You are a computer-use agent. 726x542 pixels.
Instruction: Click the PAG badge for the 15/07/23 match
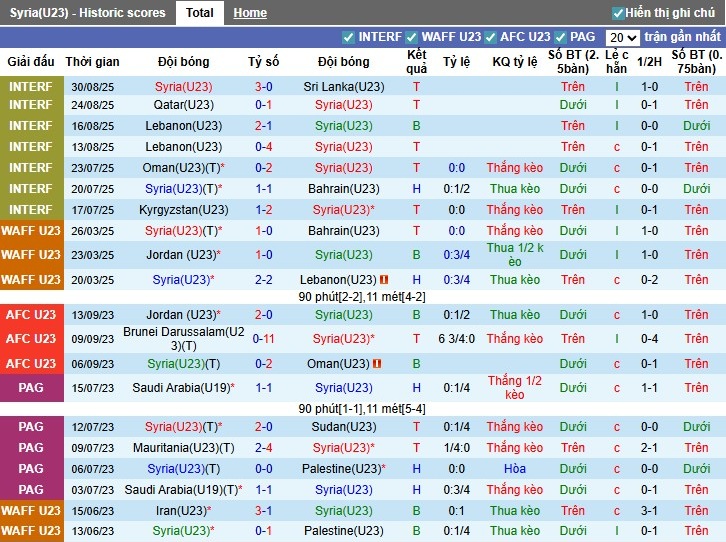(x=31, y=387)
